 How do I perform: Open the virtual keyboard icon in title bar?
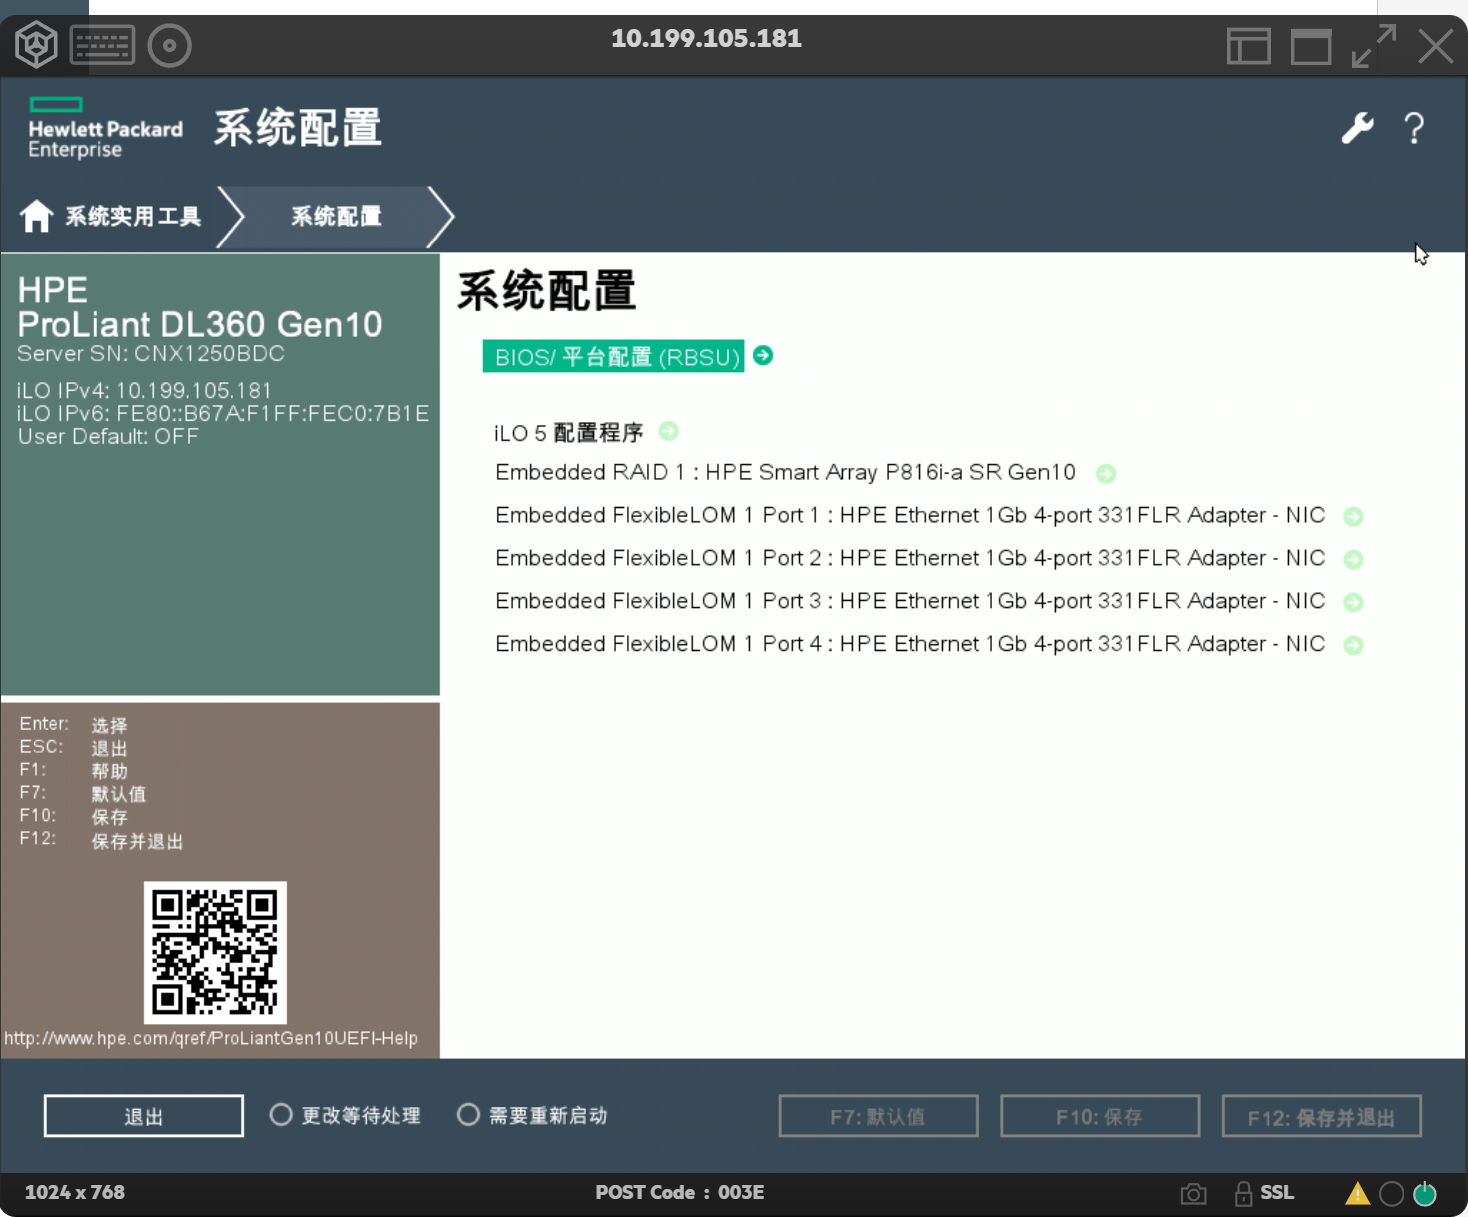click(102, 44)
